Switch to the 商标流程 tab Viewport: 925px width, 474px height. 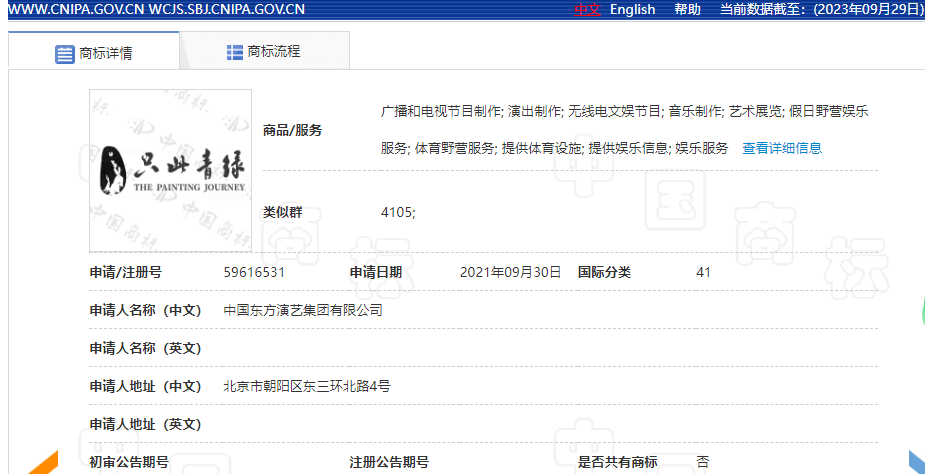[x=264, y=50]
